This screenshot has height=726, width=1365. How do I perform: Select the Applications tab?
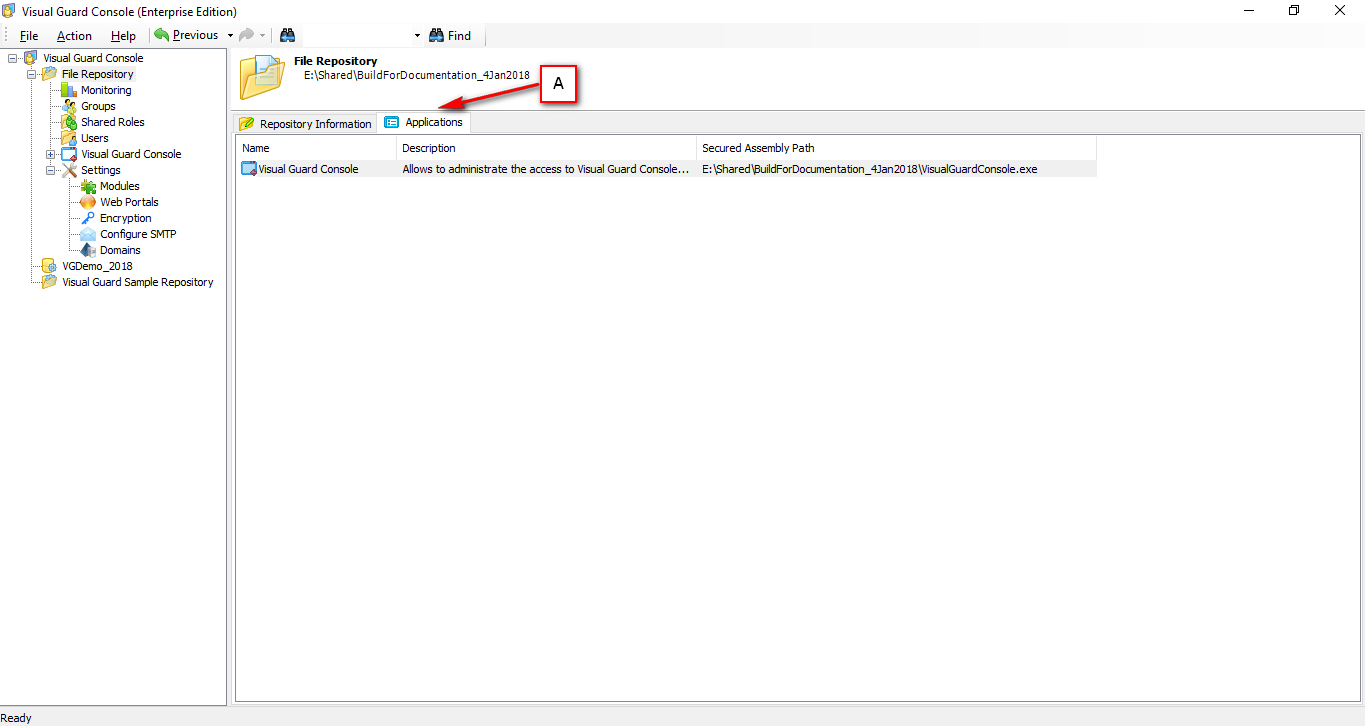click(424, 122)
